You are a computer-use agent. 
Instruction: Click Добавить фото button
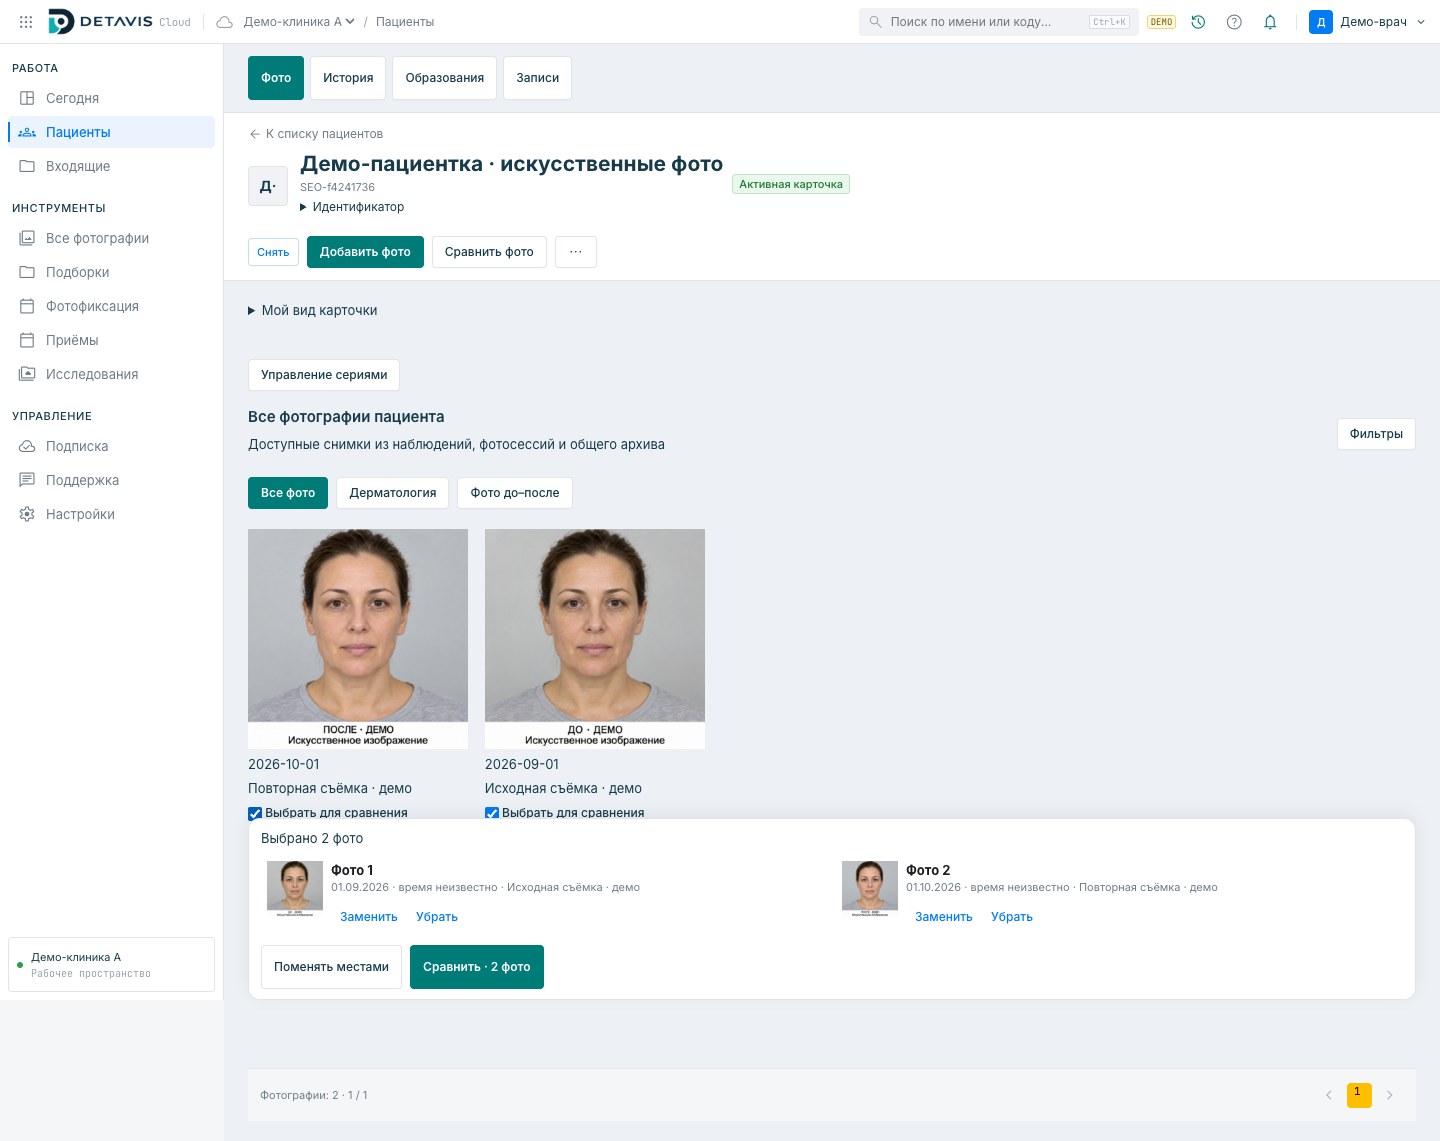365,252
